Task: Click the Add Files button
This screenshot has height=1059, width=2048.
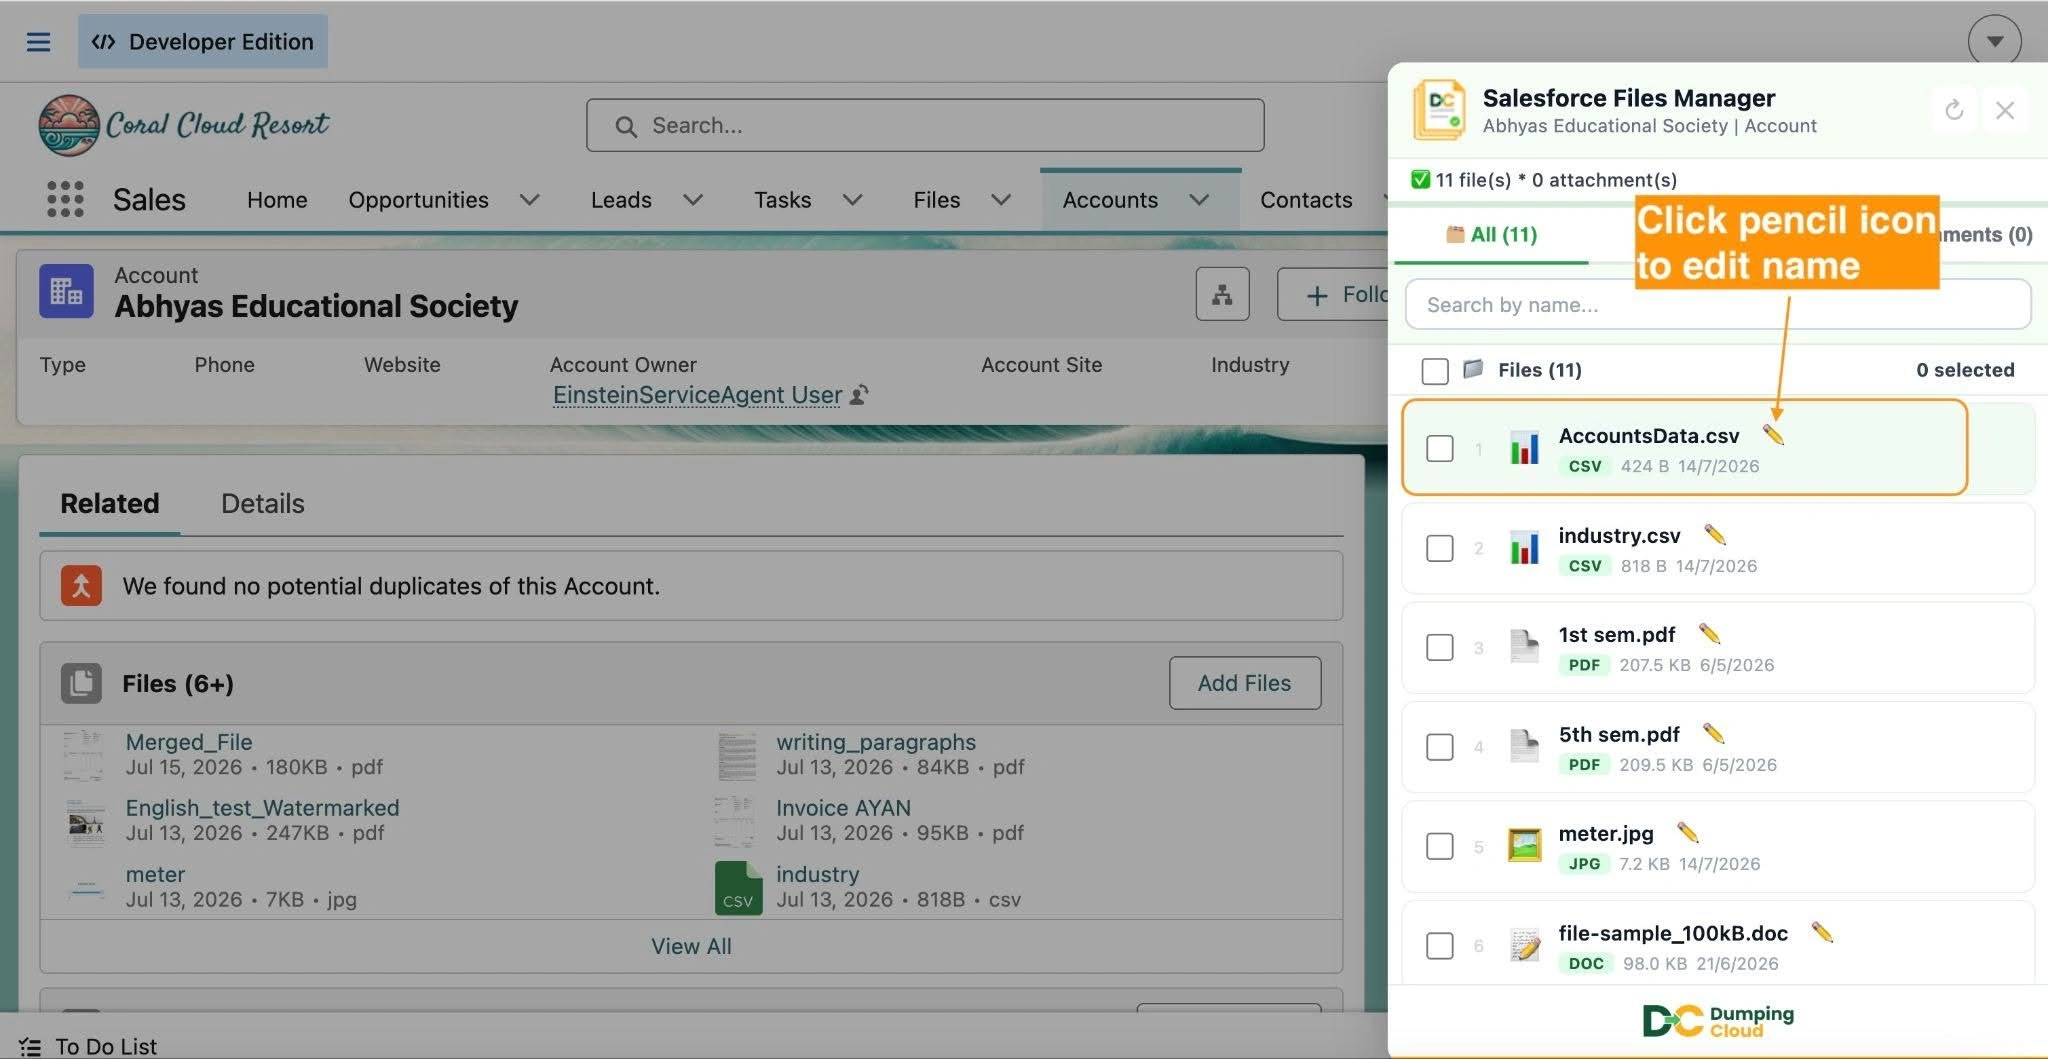Action: click(1245, 683)
